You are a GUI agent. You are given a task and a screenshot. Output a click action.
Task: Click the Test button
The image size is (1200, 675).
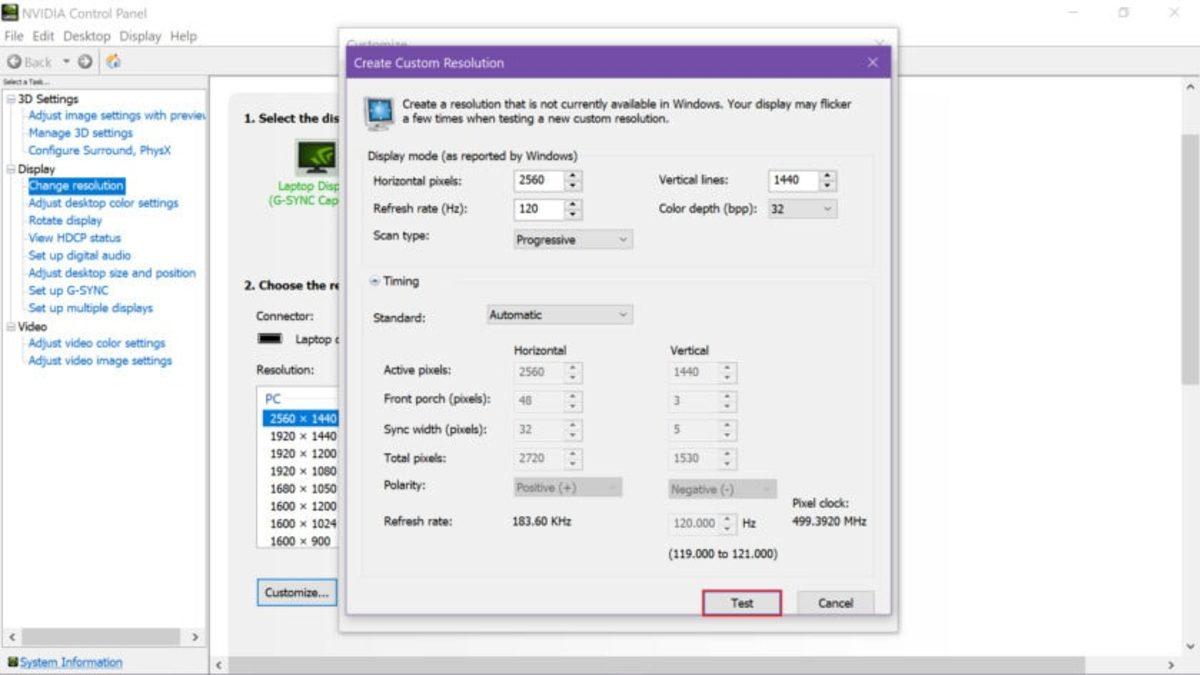(742, 603)
